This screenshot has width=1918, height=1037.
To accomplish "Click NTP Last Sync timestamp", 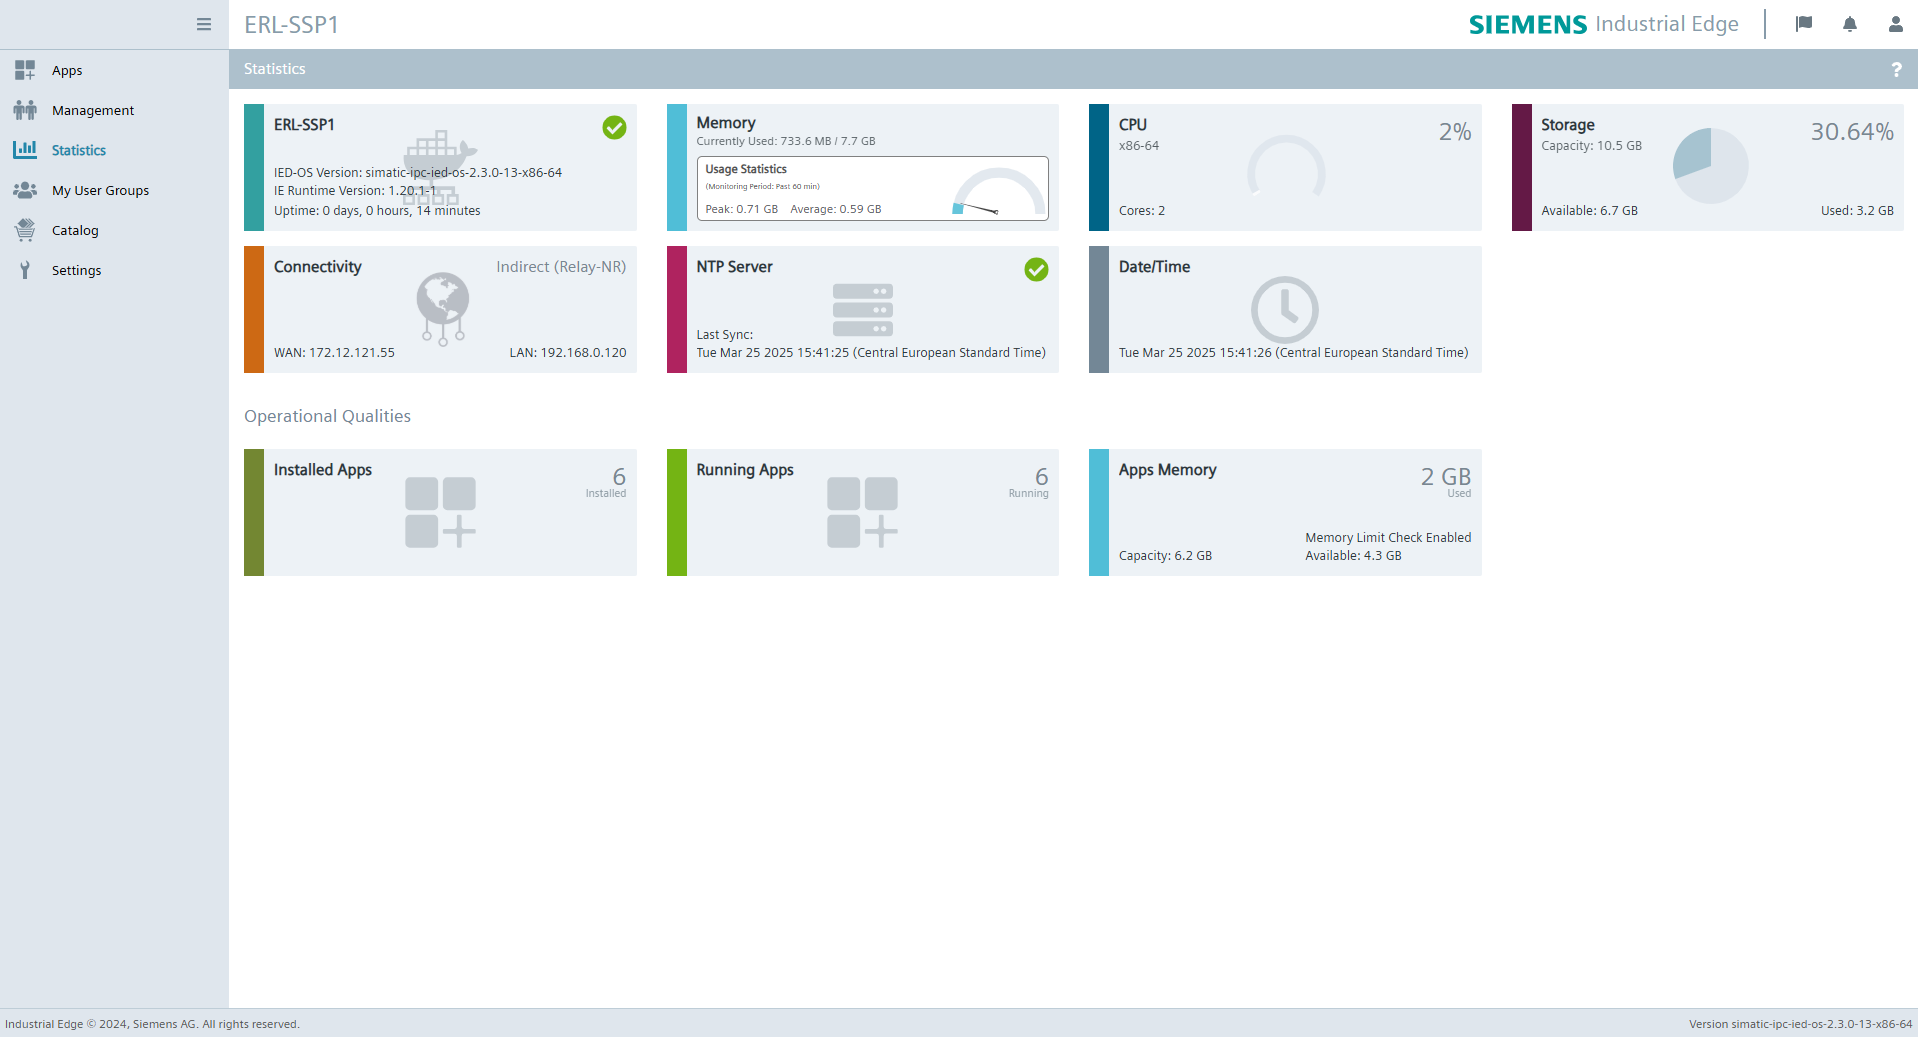I will pos(871,352).
